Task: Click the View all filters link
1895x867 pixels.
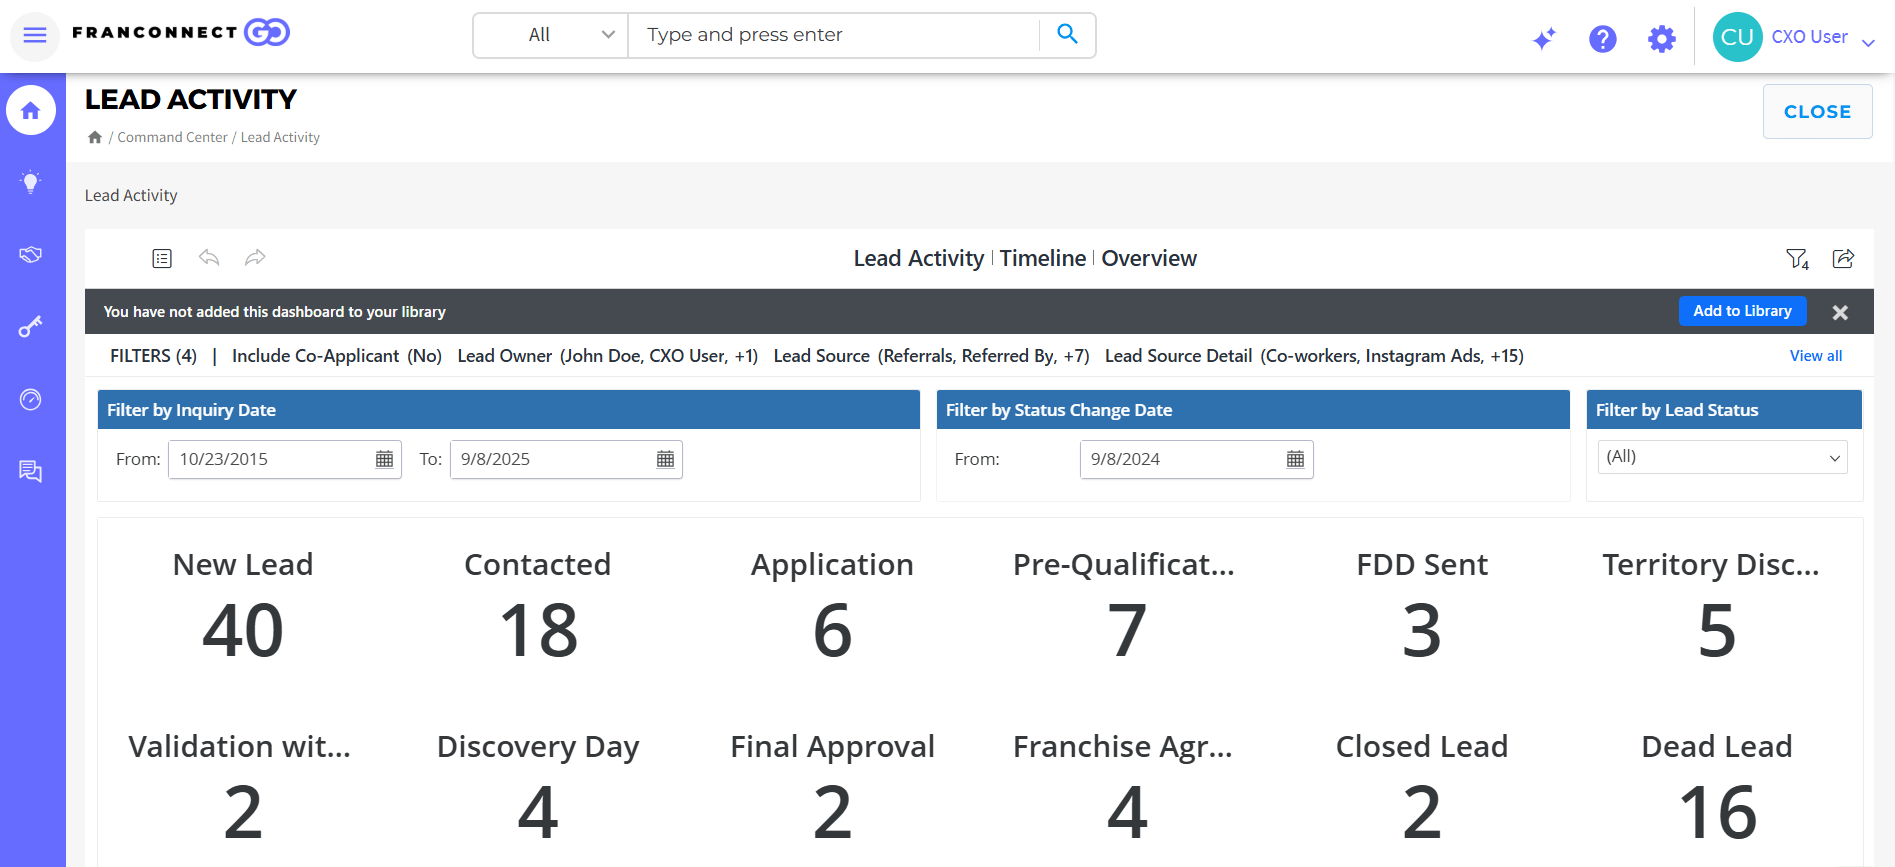Action: click(1815, 356)
